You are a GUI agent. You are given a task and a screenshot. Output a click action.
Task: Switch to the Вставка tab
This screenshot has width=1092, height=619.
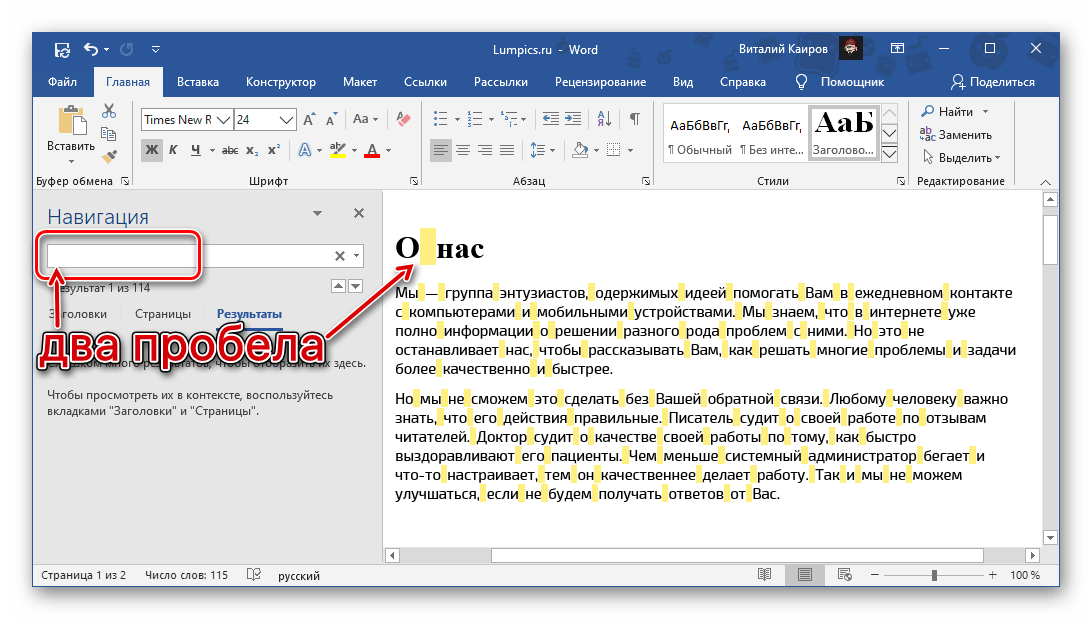(x=198, y=82)
